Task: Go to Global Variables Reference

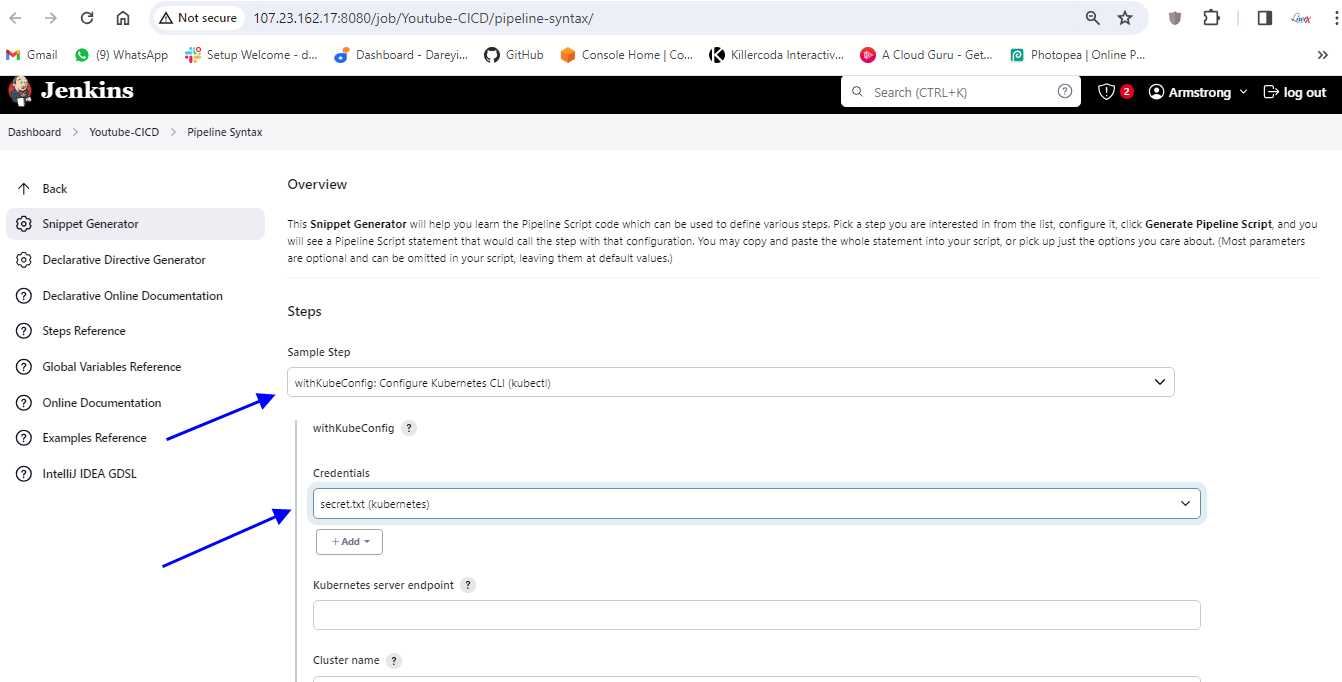Action: (x=112, y=367)
